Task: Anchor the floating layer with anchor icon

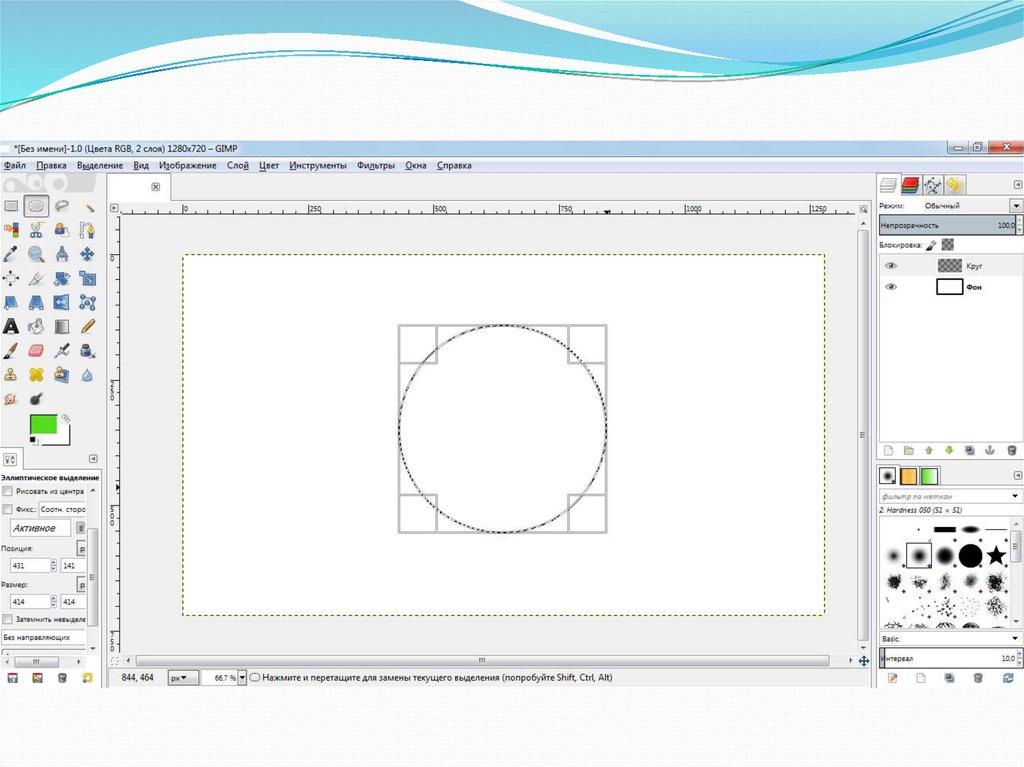Action: (x=991, y=451)
